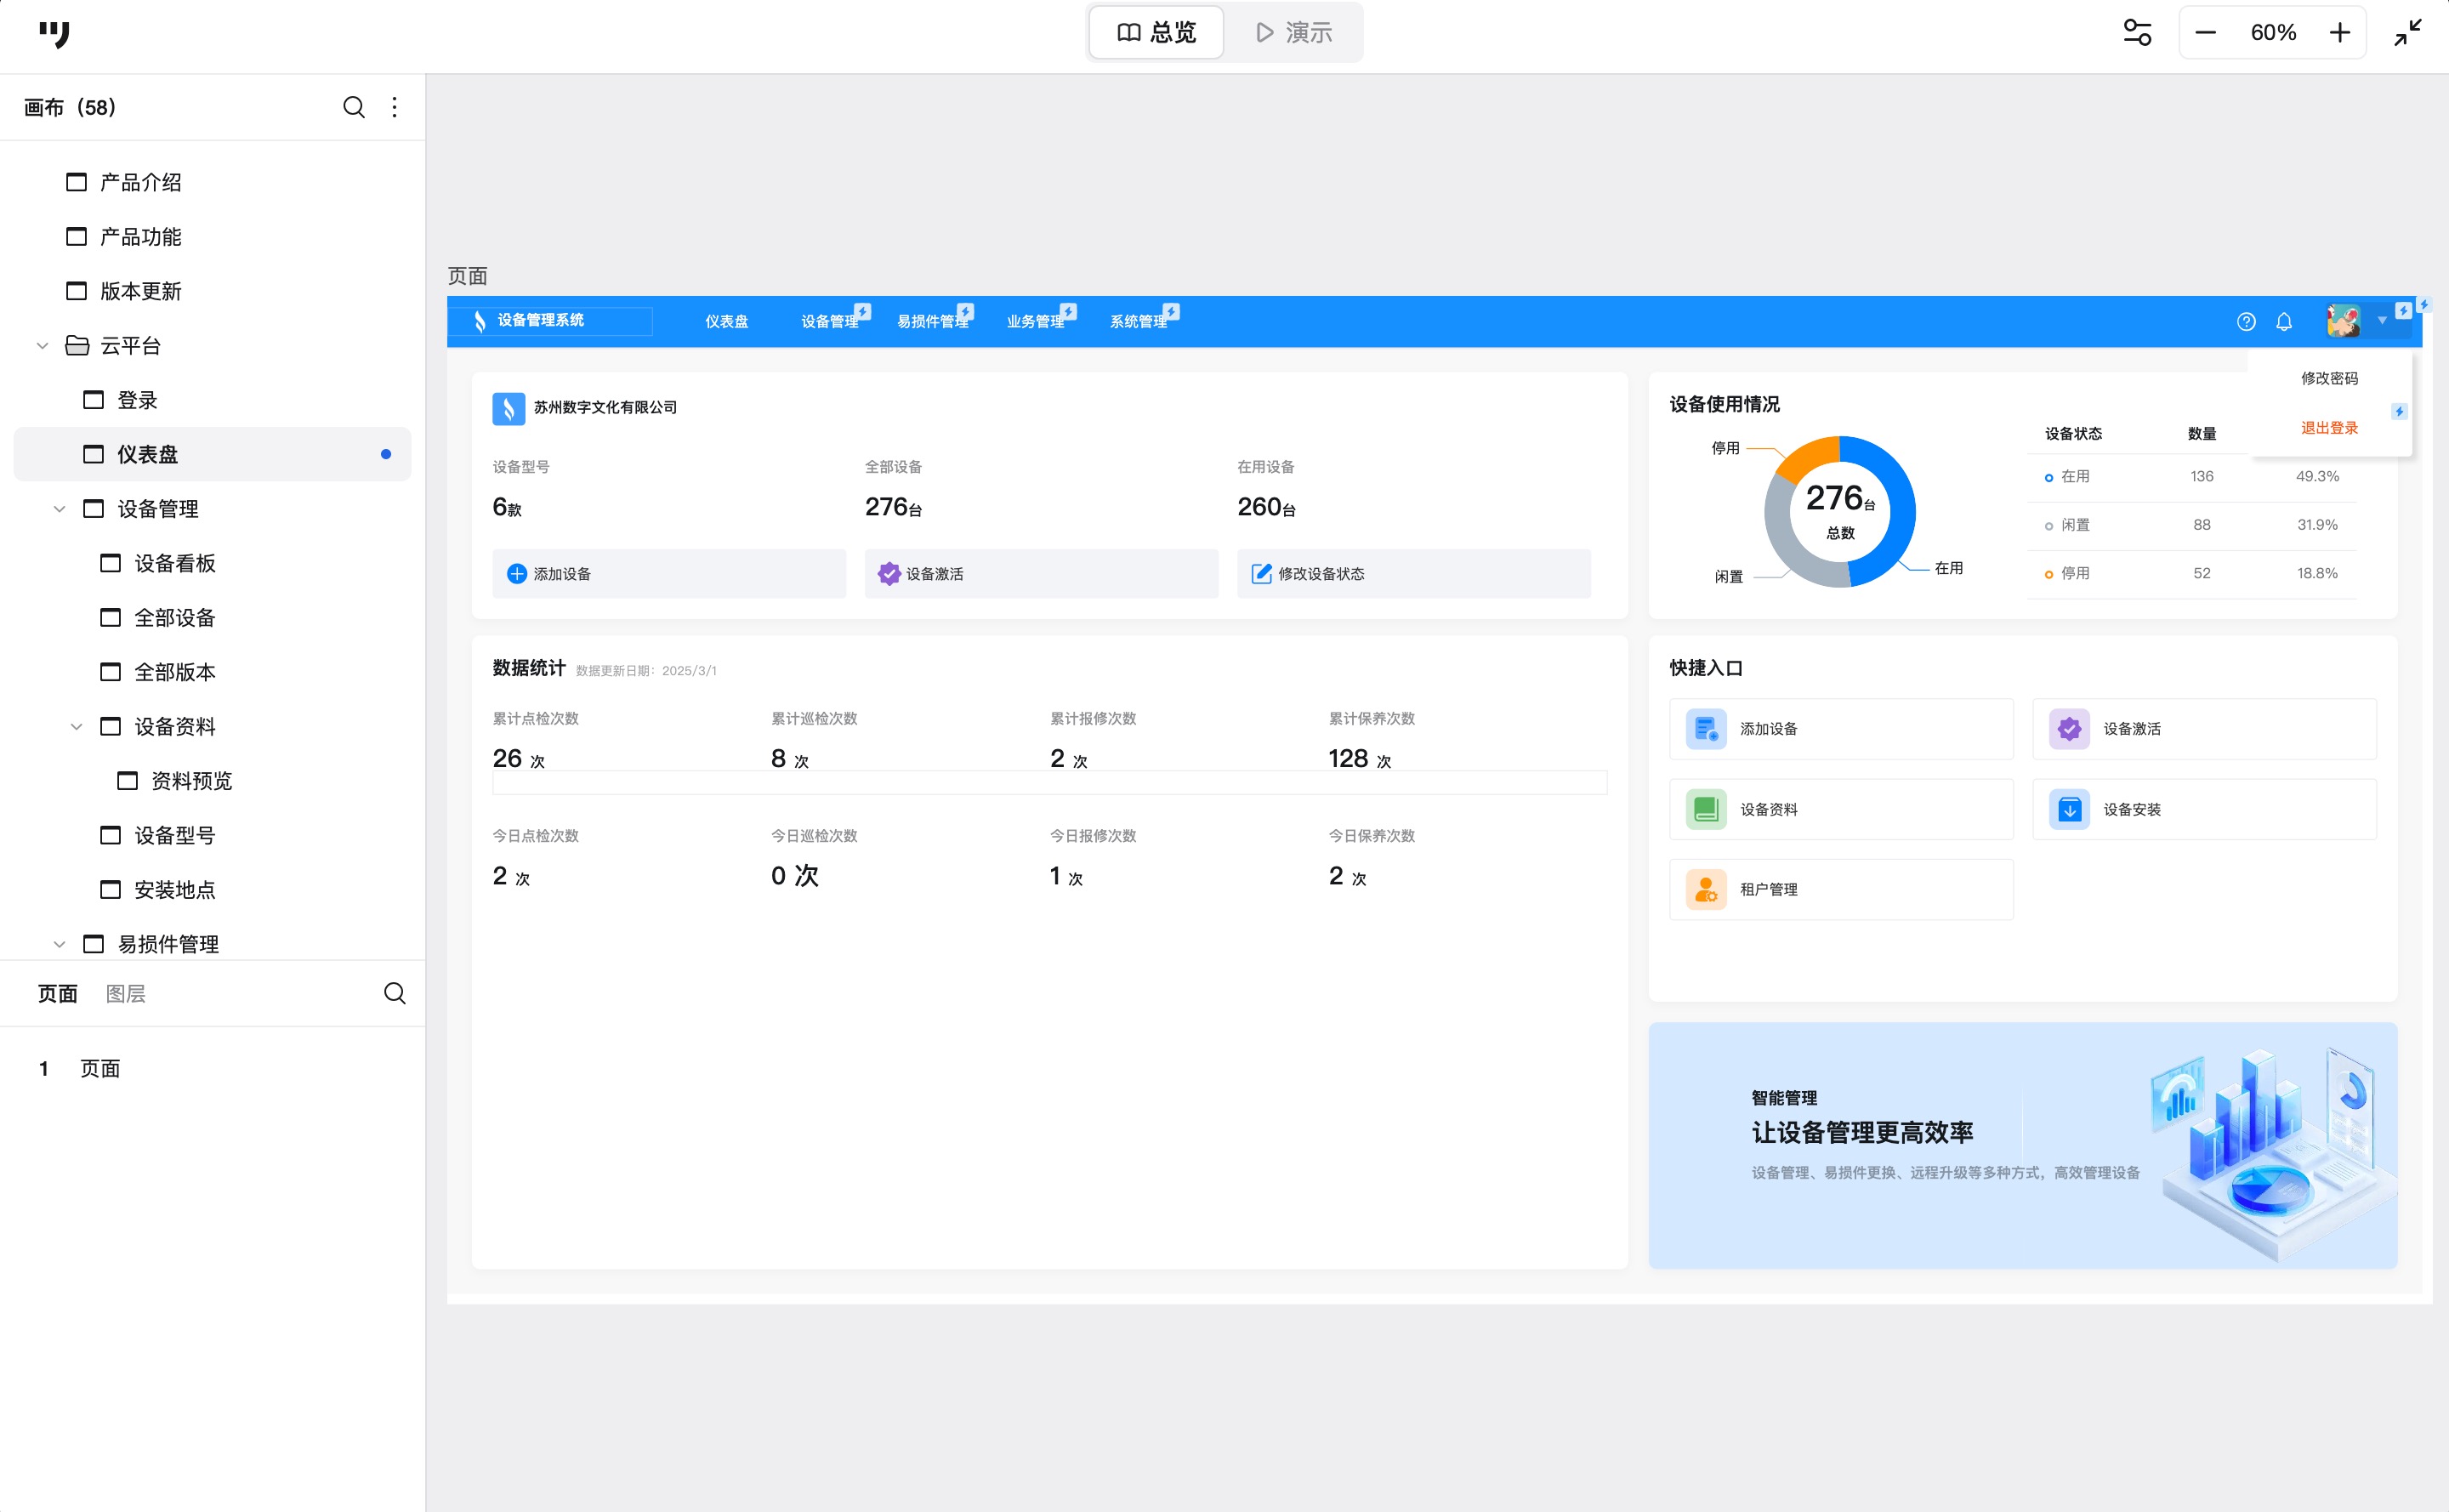Decrease zoom with the minus button
The image size is (2449, 1512).
pos(2205,33)
